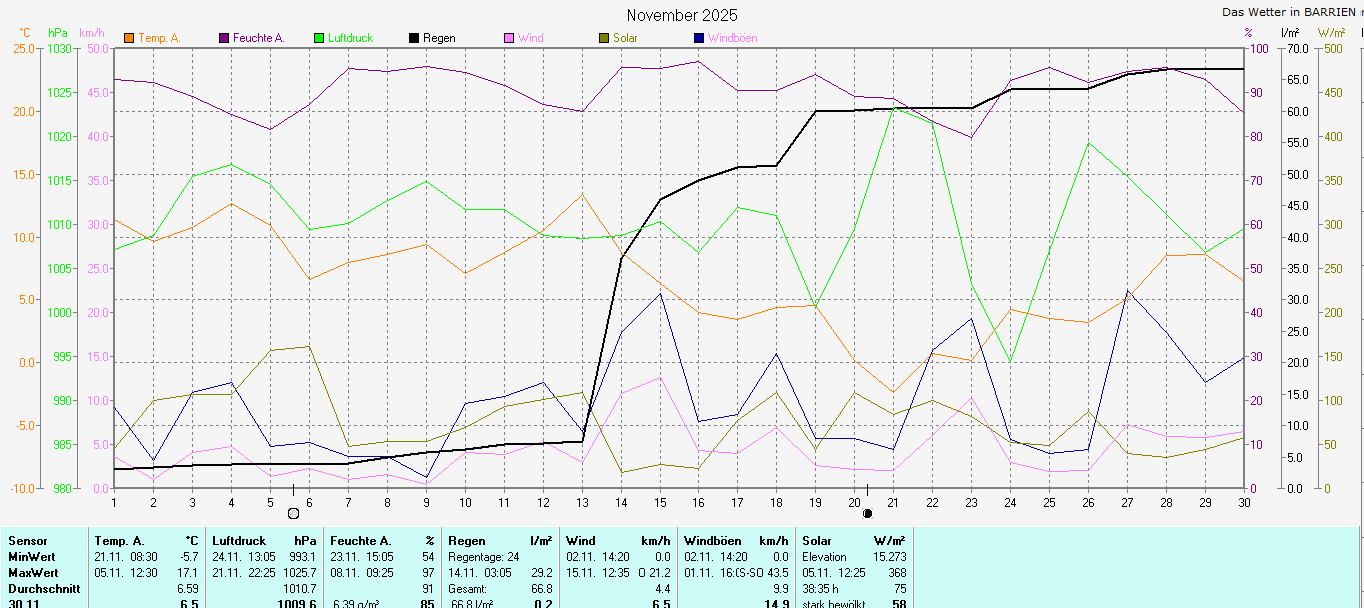Click the Sensor column header in table
1364x608 pixels.
pos(27,541)
